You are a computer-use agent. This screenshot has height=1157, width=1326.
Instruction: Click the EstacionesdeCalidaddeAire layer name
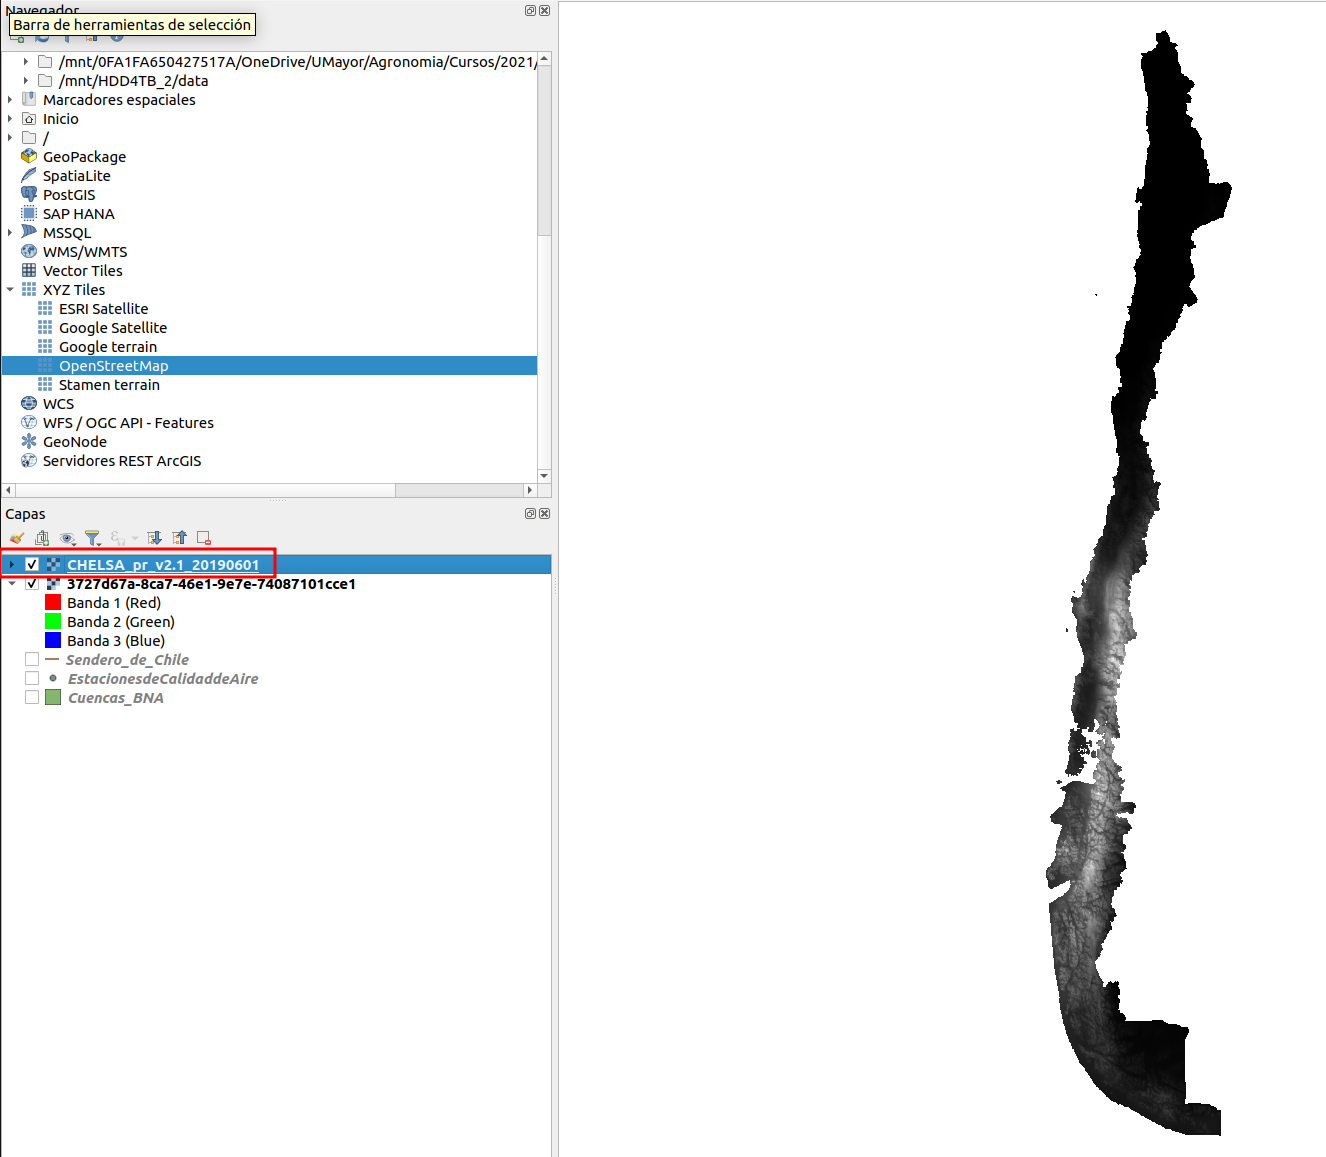(162, 679)
